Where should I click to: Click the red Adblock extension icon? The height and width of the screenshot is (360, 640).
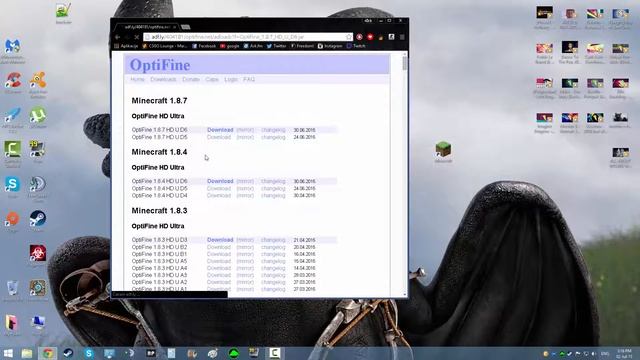pos(359,37)
